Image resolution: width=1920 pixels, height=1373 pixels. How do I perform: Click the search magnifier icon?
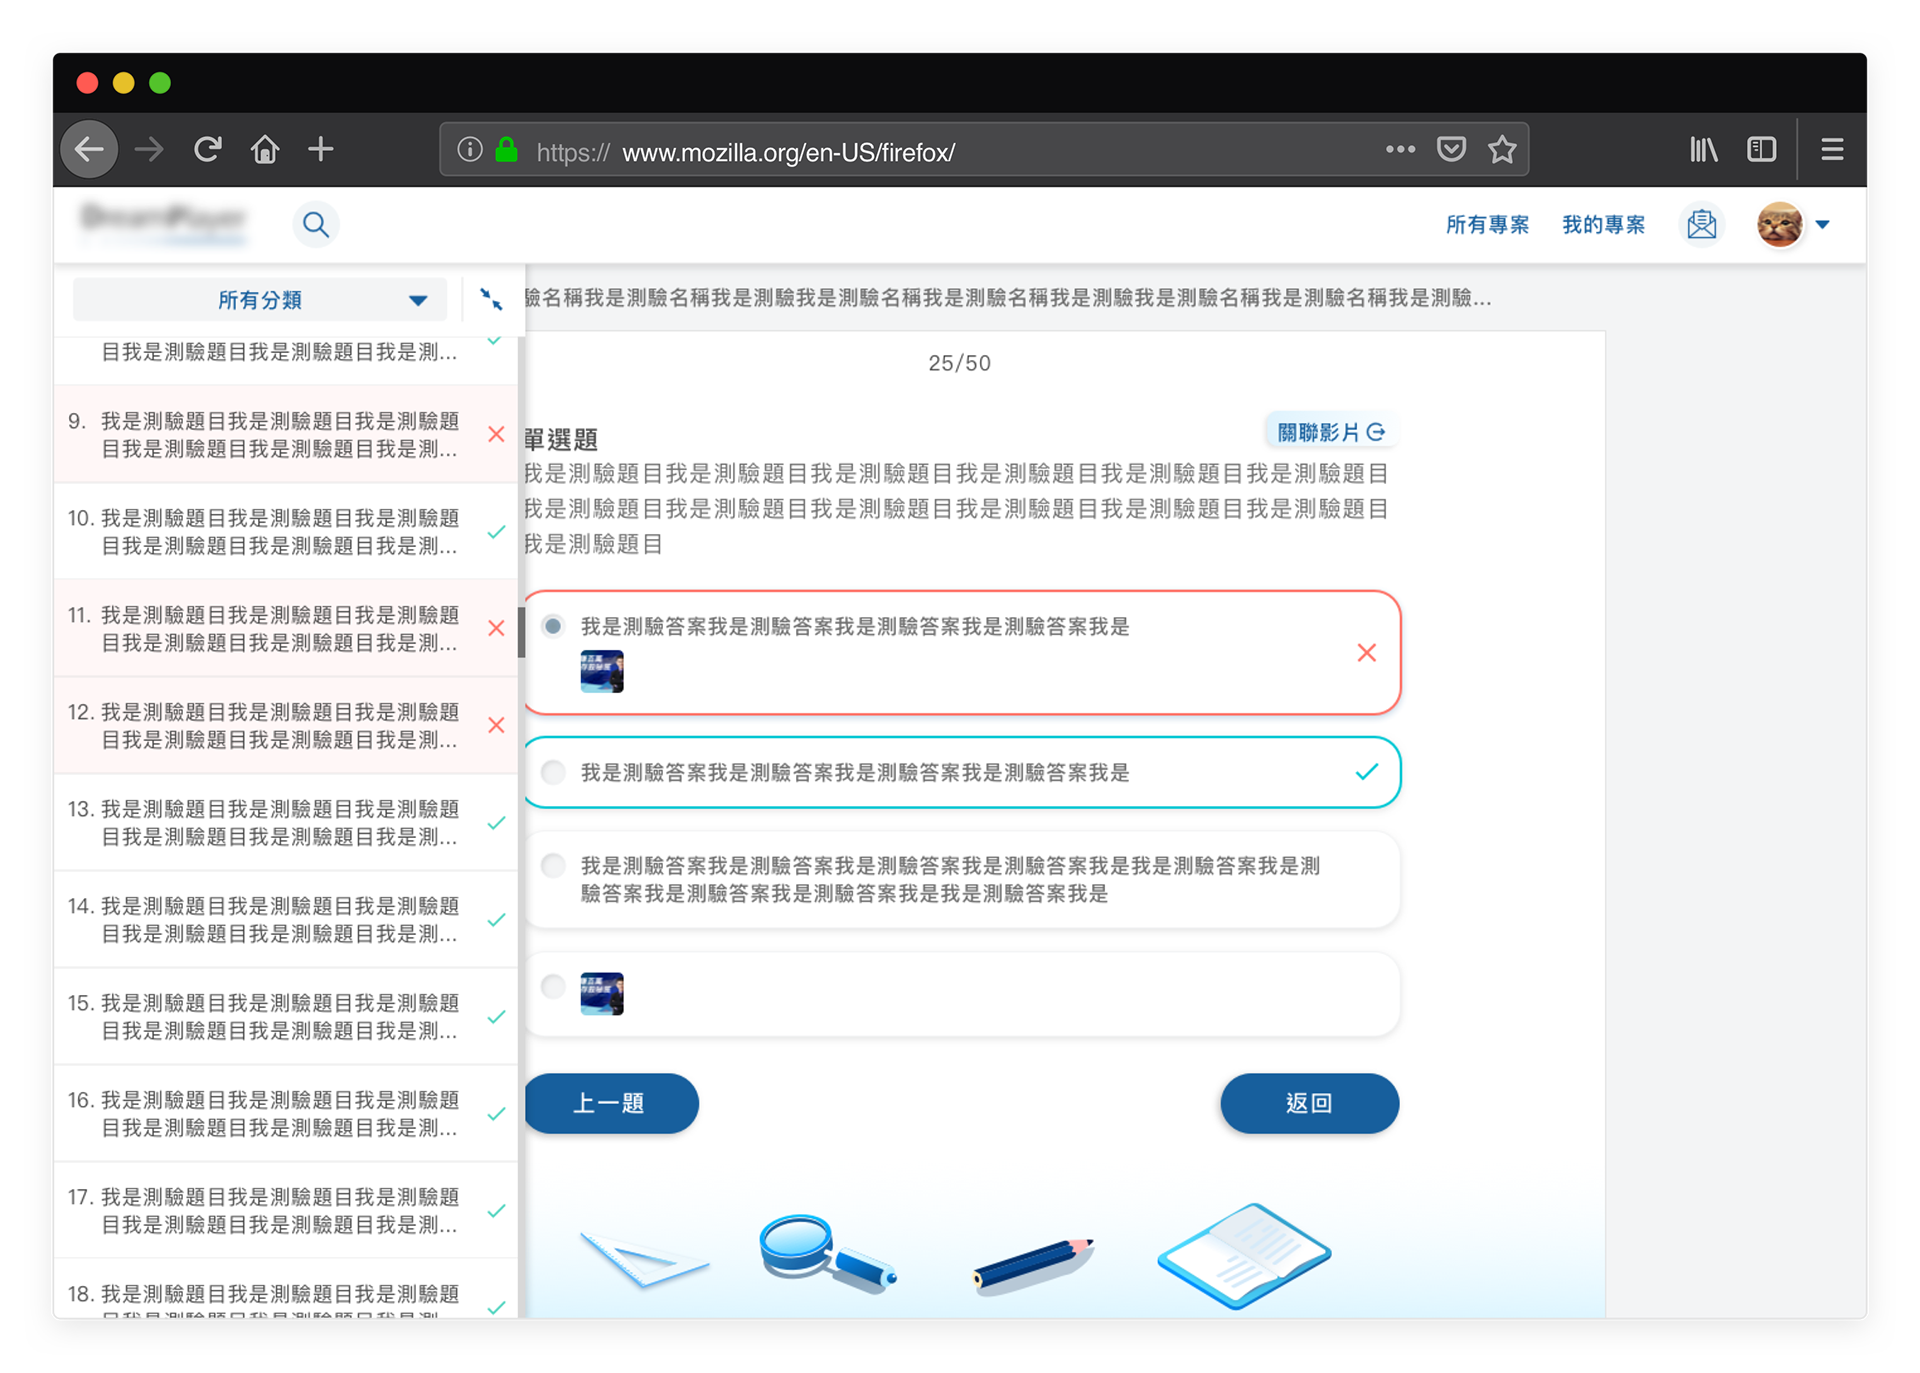[316, 224]
